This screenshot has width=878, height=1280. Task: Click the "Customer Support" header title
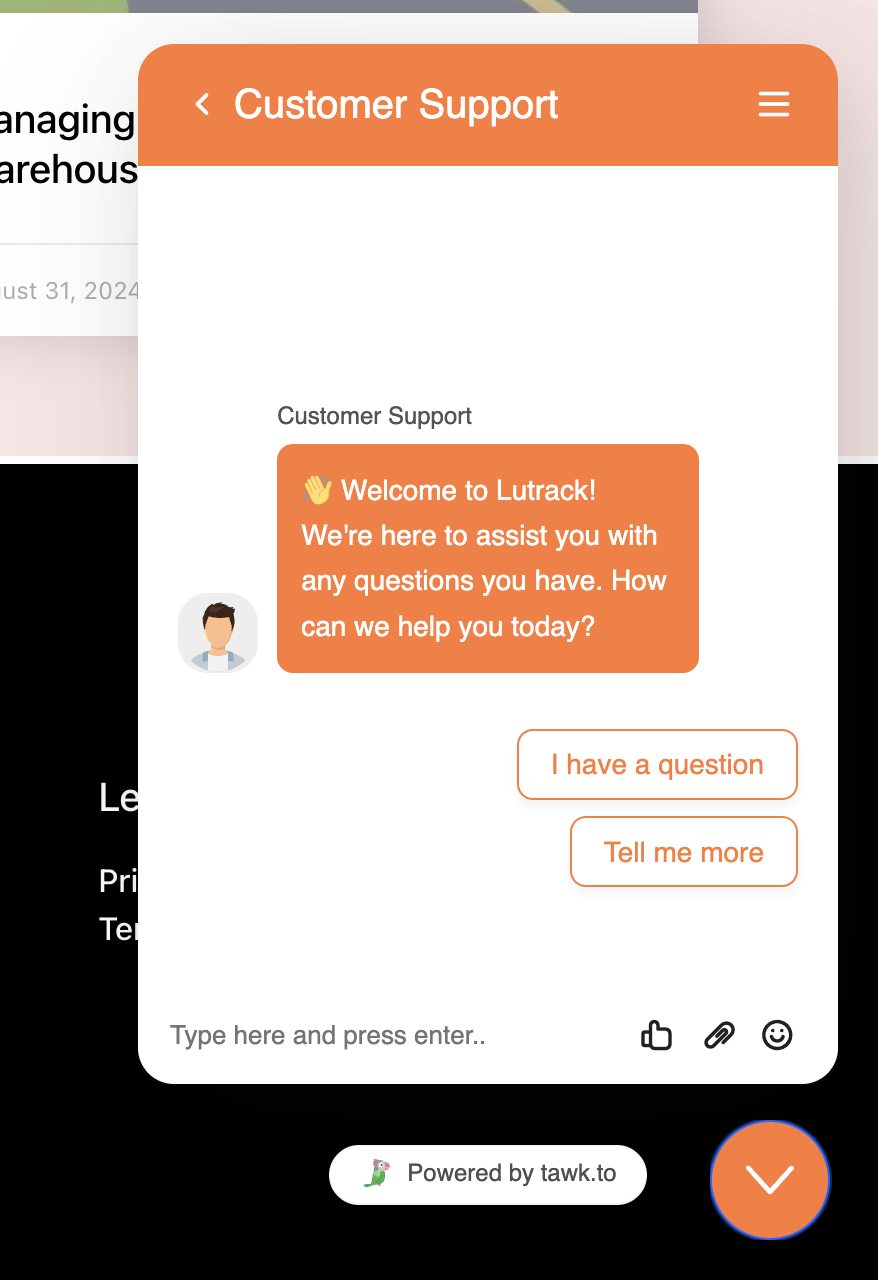pyautogui.click(x=396, y=104)
